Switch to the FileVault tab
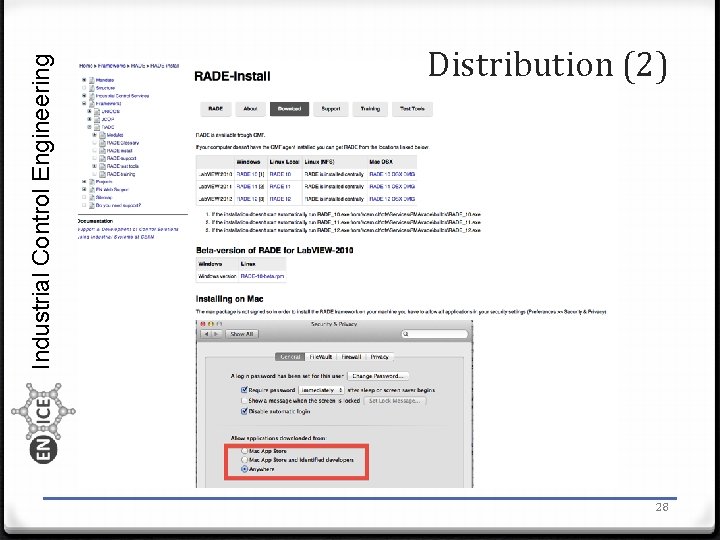Viewport: 720px width, 540px height. (x=321, y=357)
